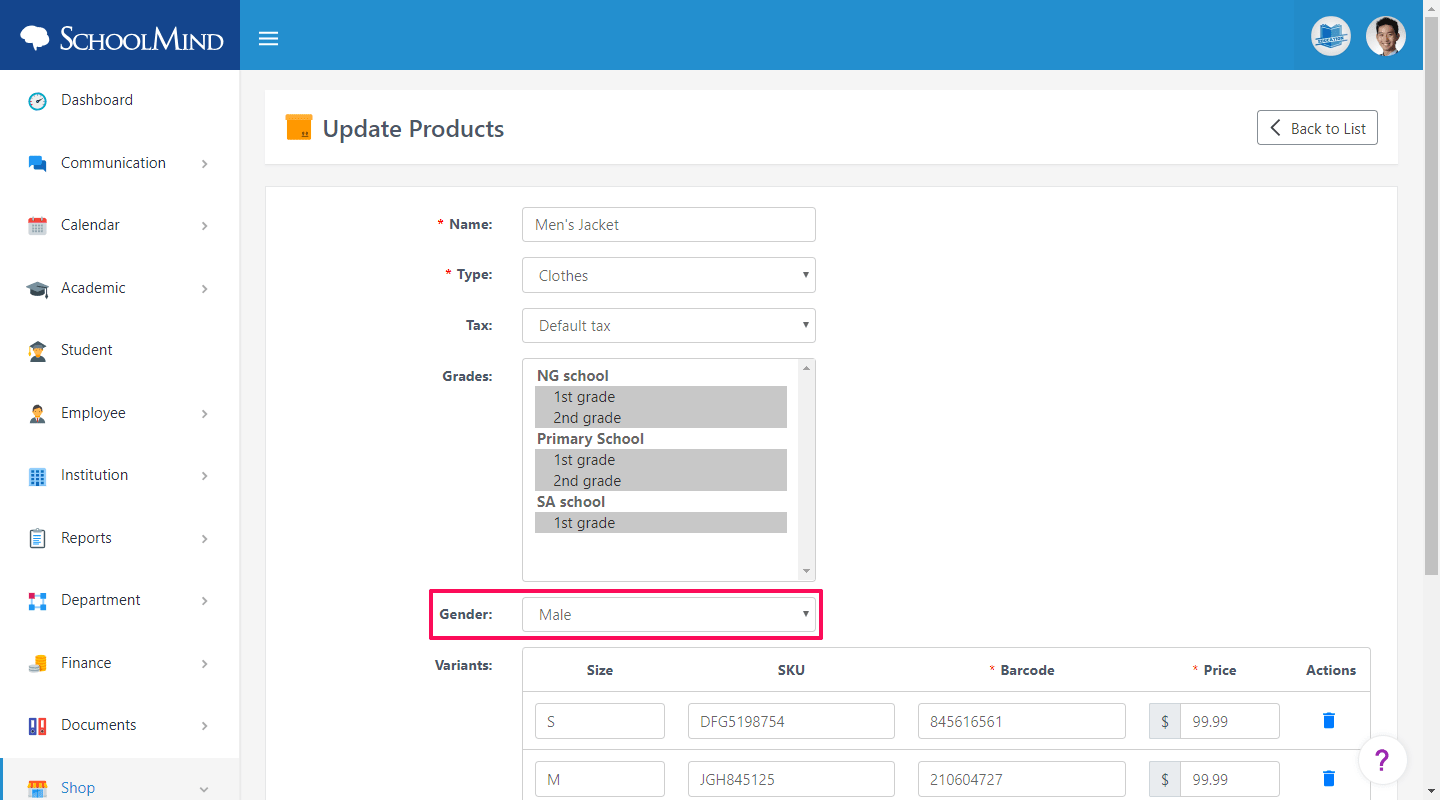This screenshot has height=800, width=1440.
Task: Click the Calendar icon in sidebar
Action: pos(37,226)
